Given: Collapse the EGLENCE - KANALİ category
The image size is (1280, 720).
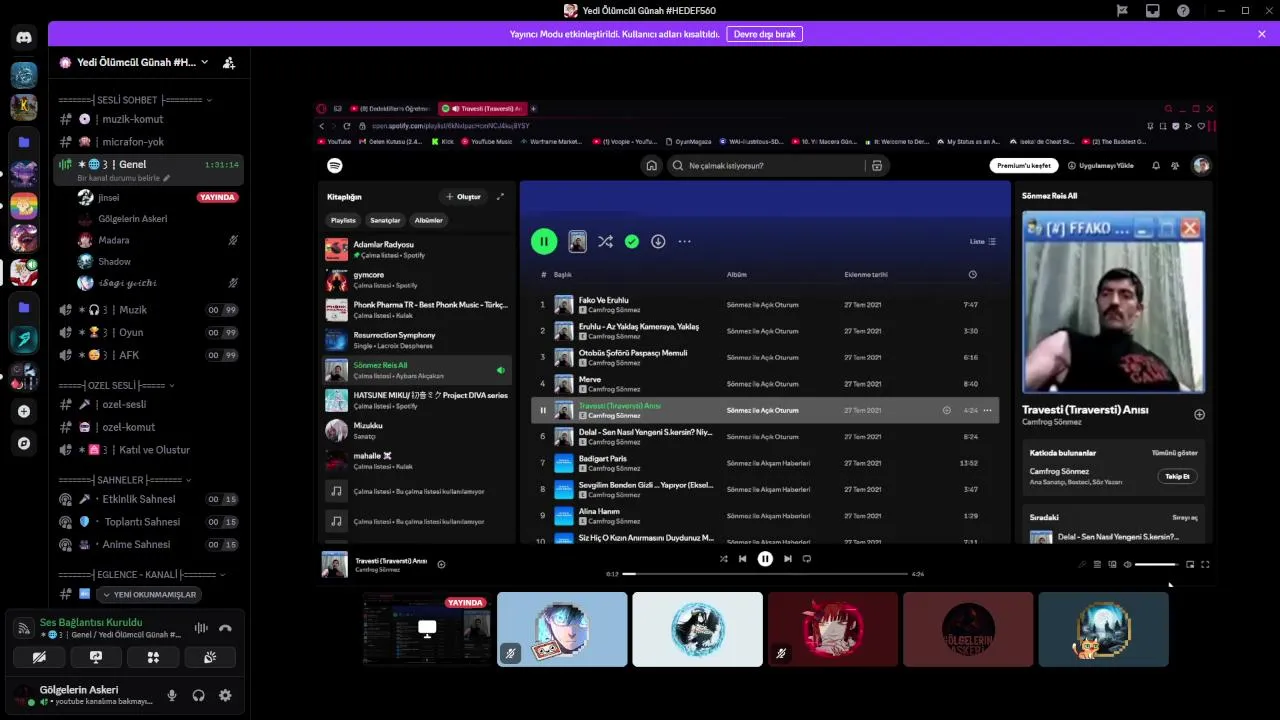Looking at the screenshot, I should click(142, 575).
